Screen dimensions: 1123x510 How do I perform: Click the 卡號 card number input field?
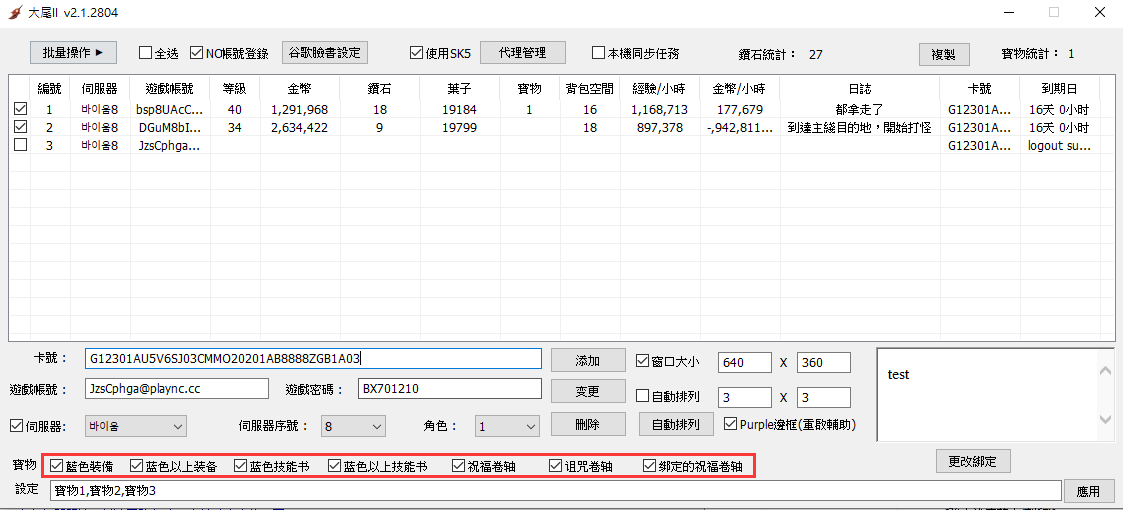pos(312,358)
